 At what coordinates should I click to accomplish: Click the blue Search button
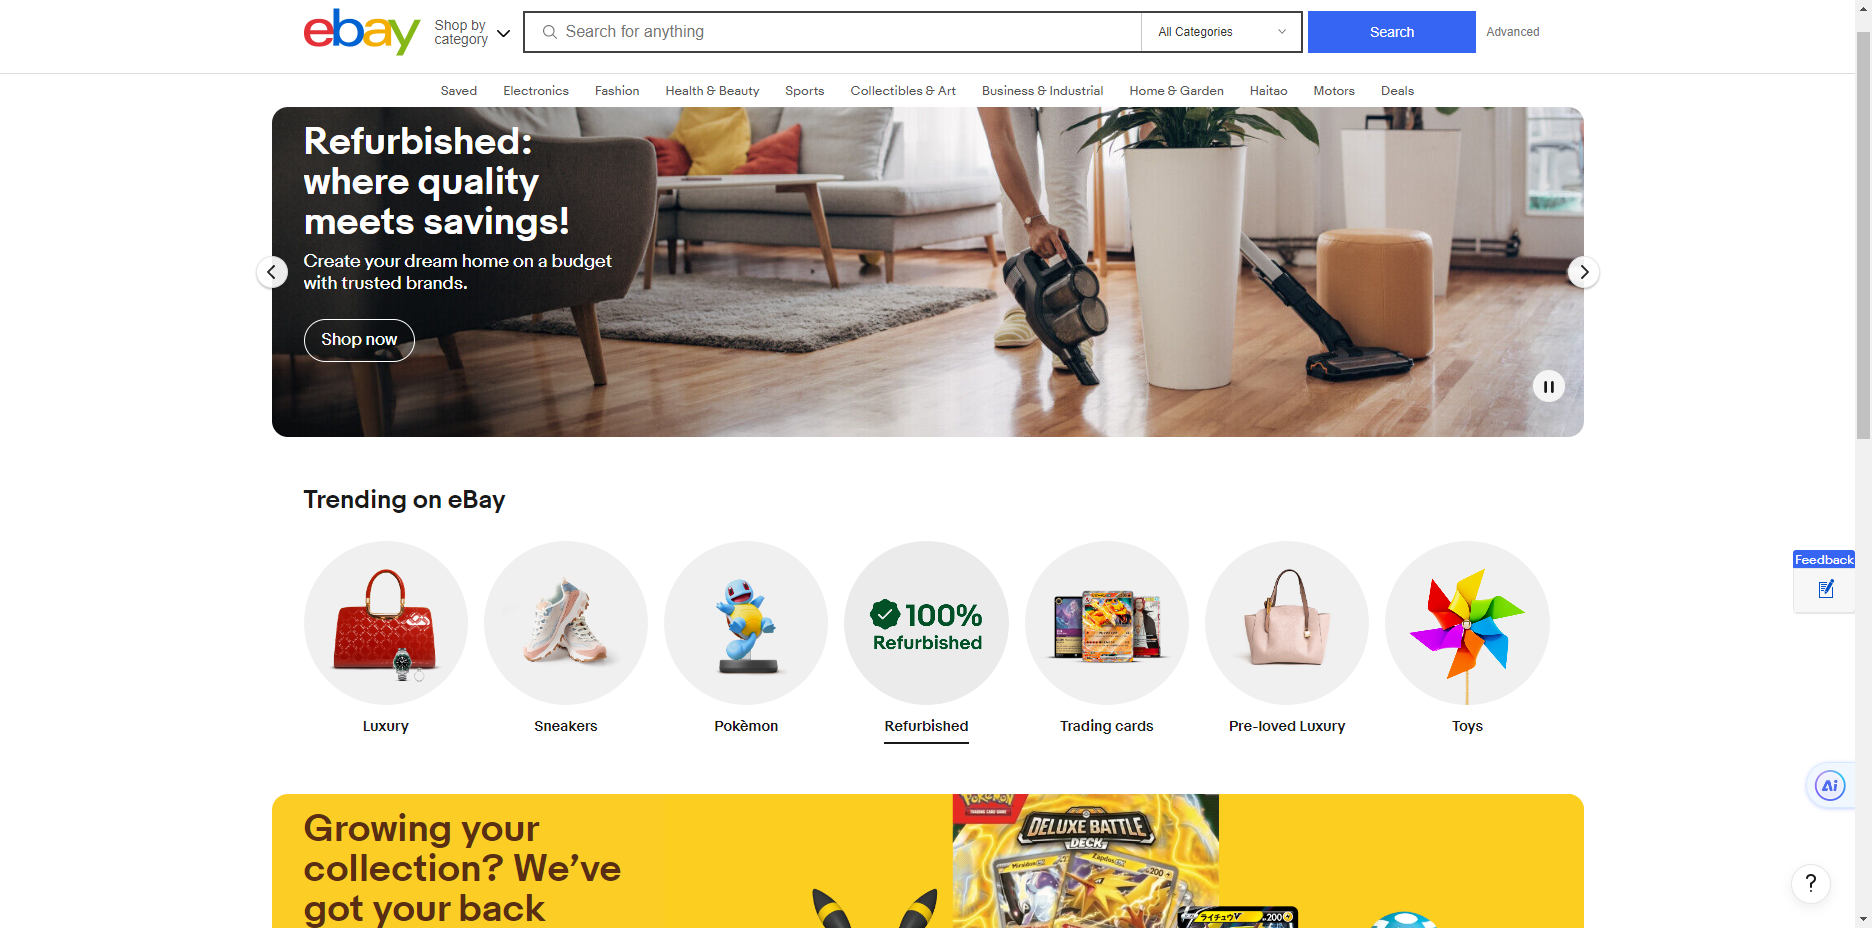pyautogui.click(x=1392, y=32)
